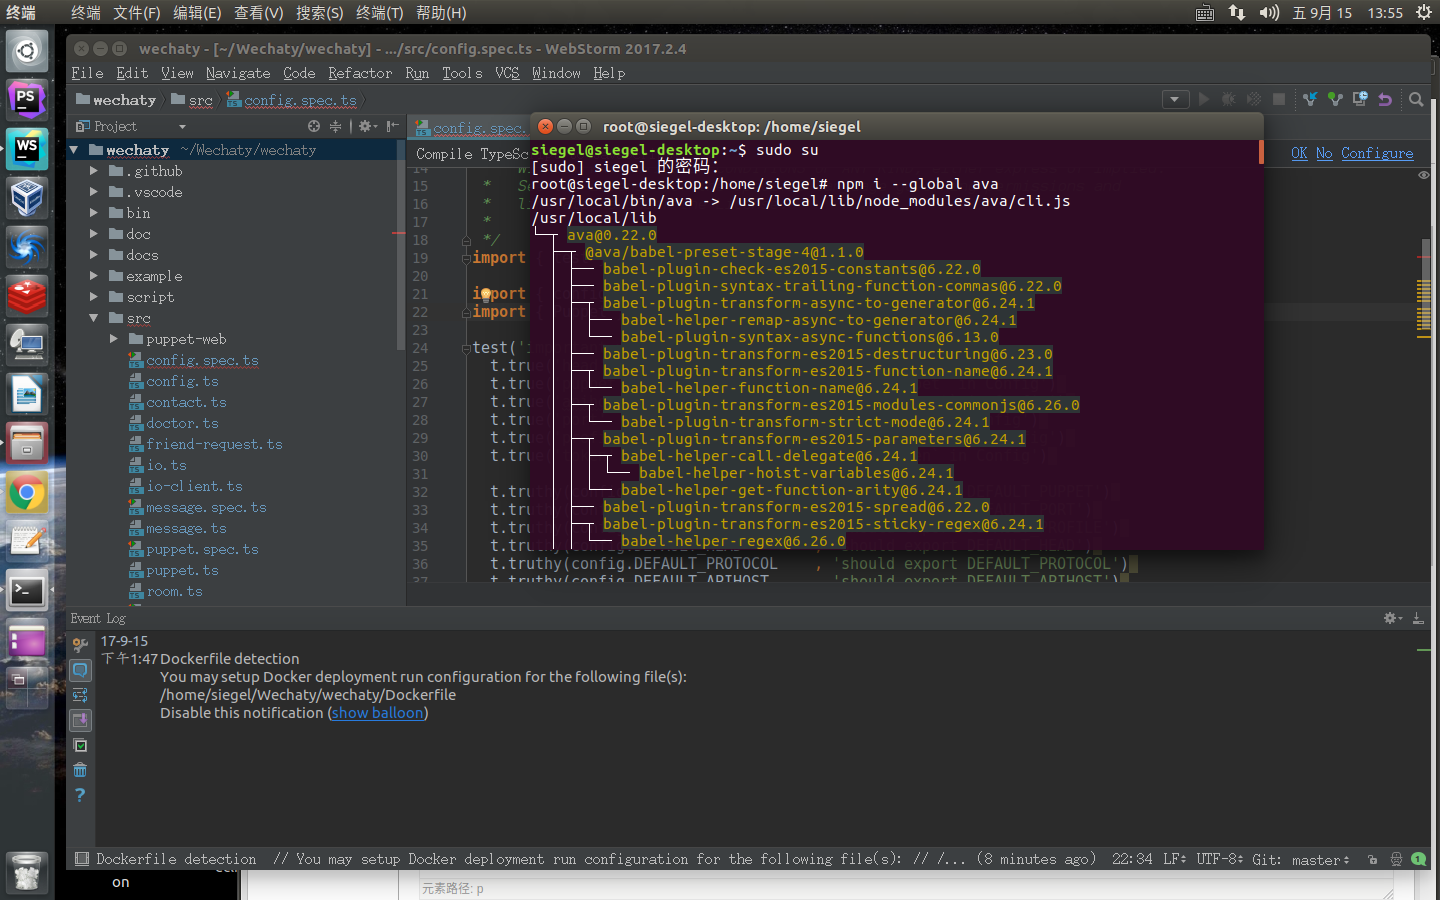The width and height of the screenshot is (1440, 900).
Task: Click the purple Revert arrow icon
Action: point(1385,99)
